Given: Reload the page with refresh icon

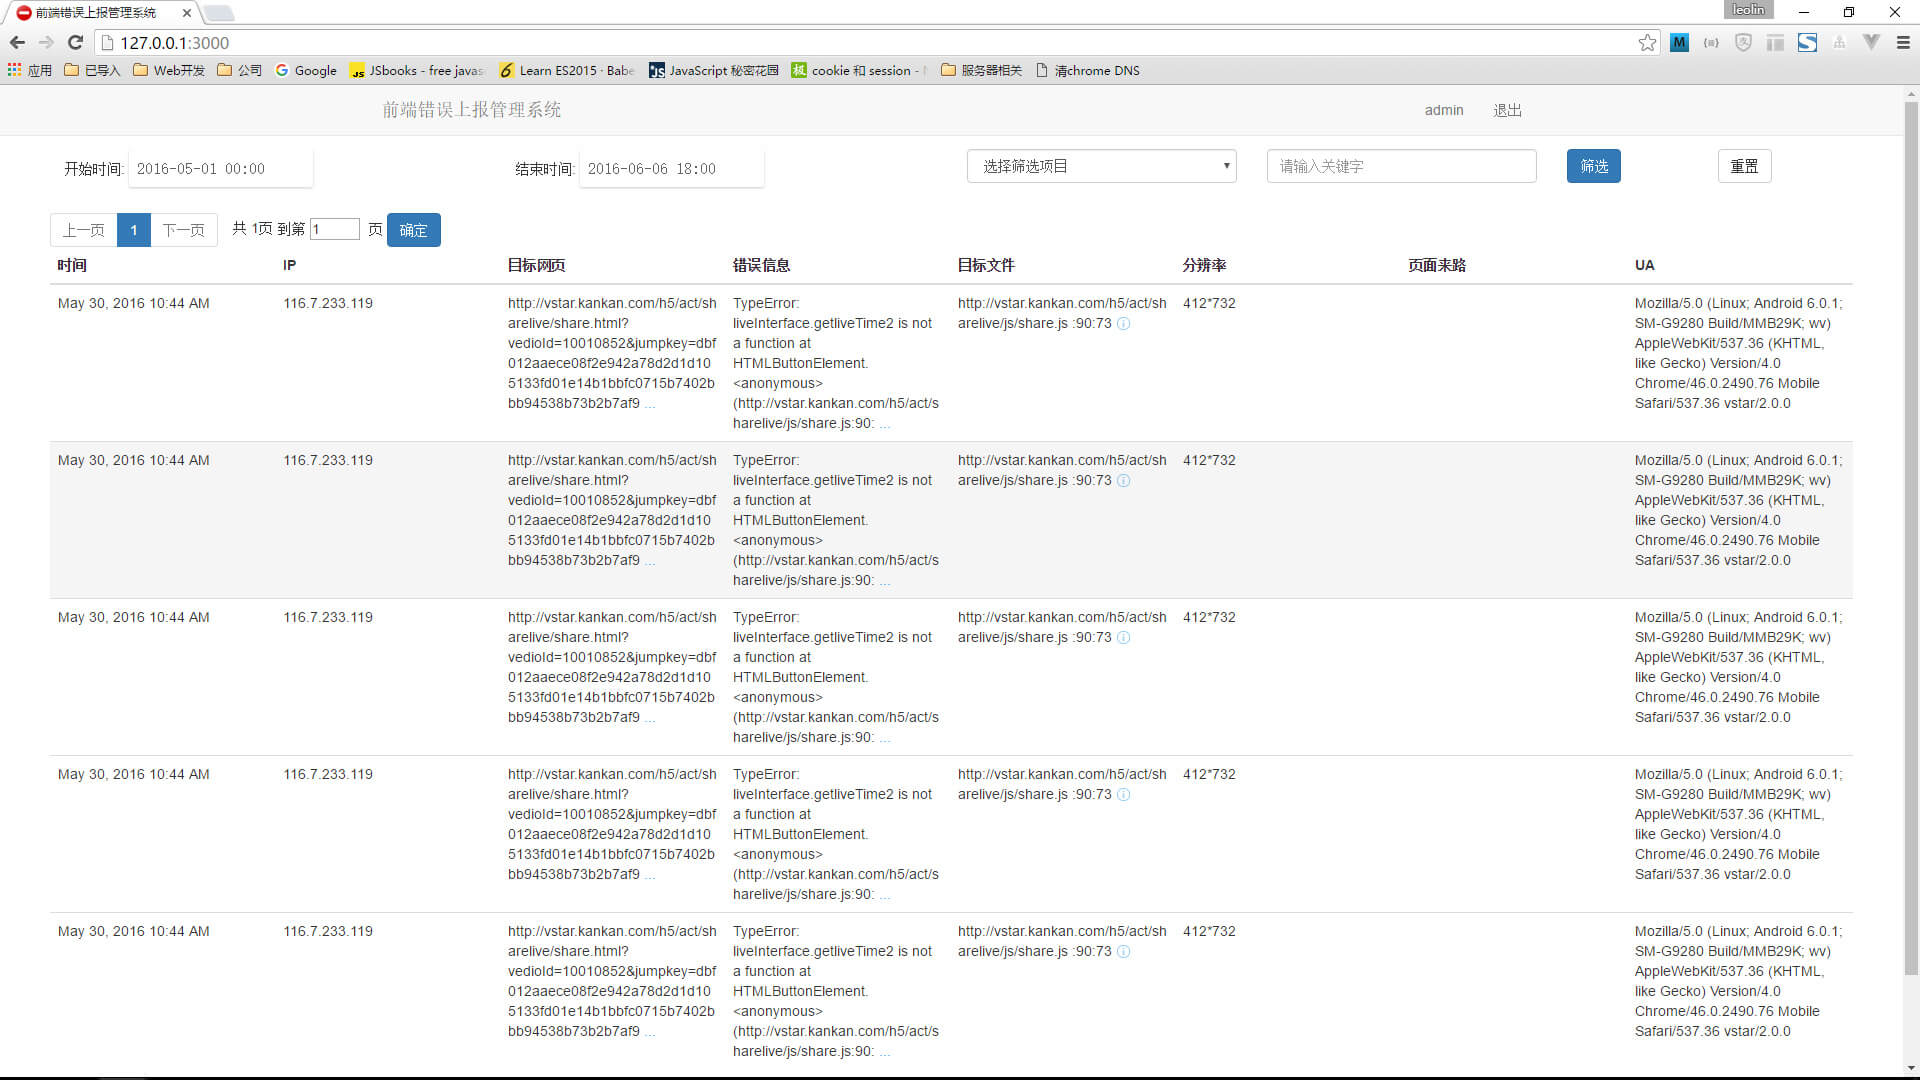Looking at the screenshot, I should point(75,42).
